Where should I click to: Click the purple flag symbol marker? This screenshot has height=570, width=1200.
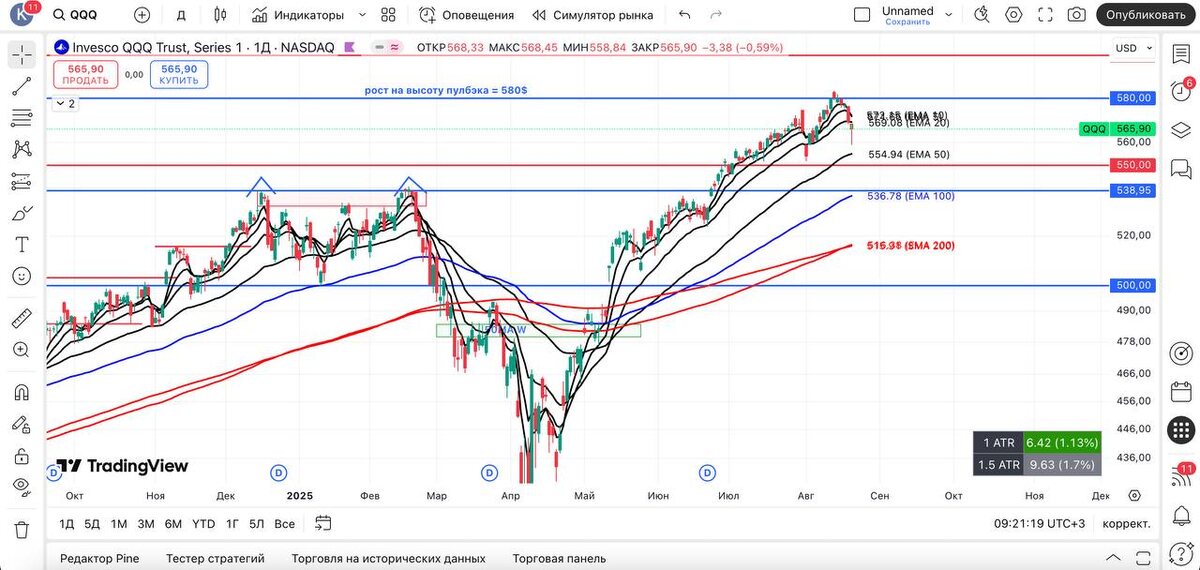pos(349,47)
